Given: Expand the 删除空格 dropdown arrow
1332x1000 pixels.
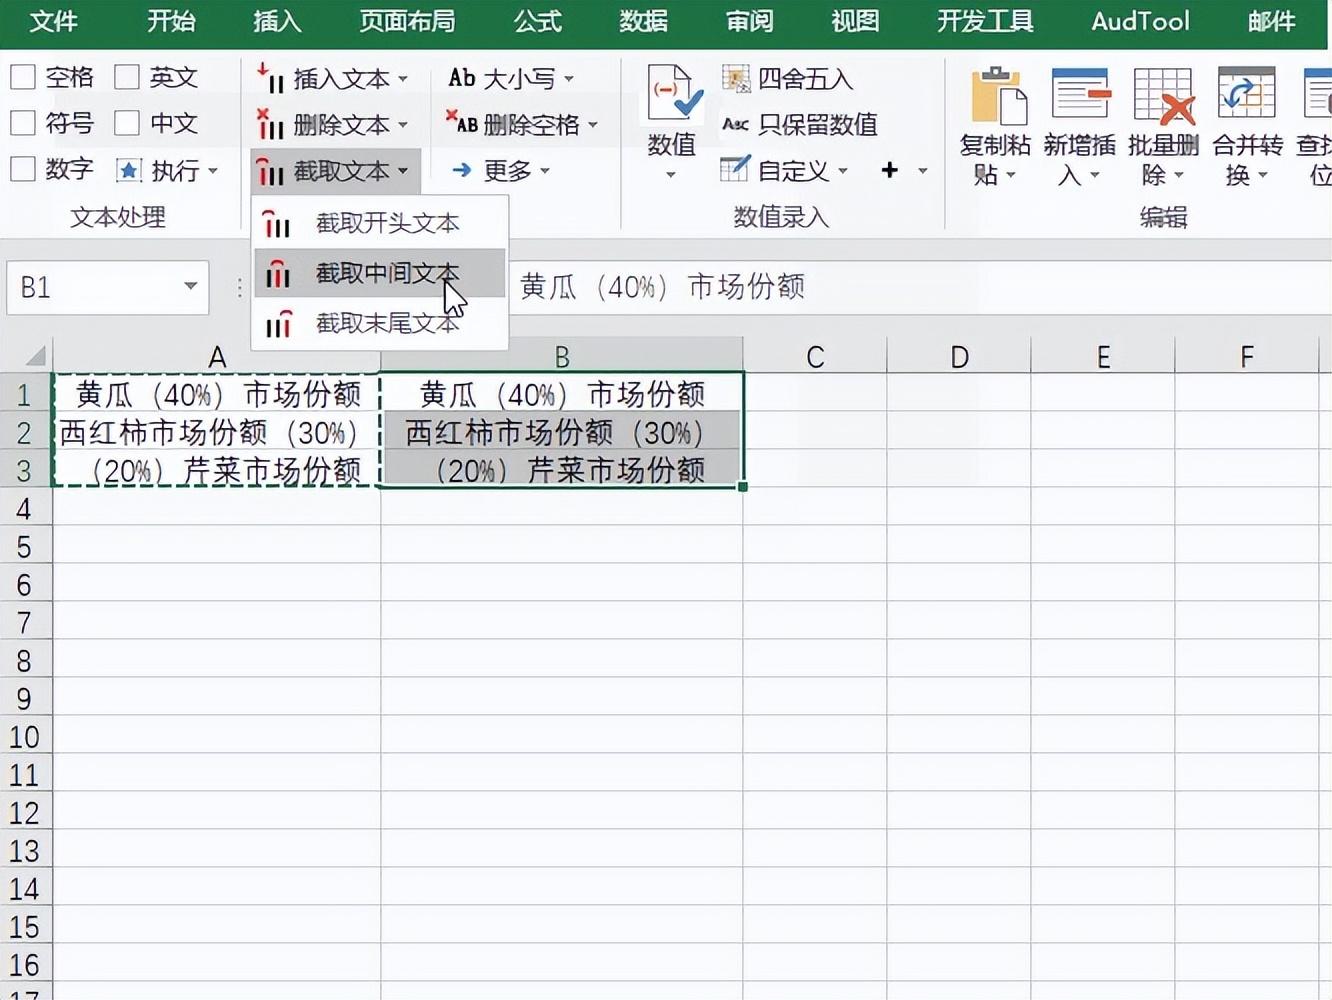Looking at the screenshot, I should 593,125.
